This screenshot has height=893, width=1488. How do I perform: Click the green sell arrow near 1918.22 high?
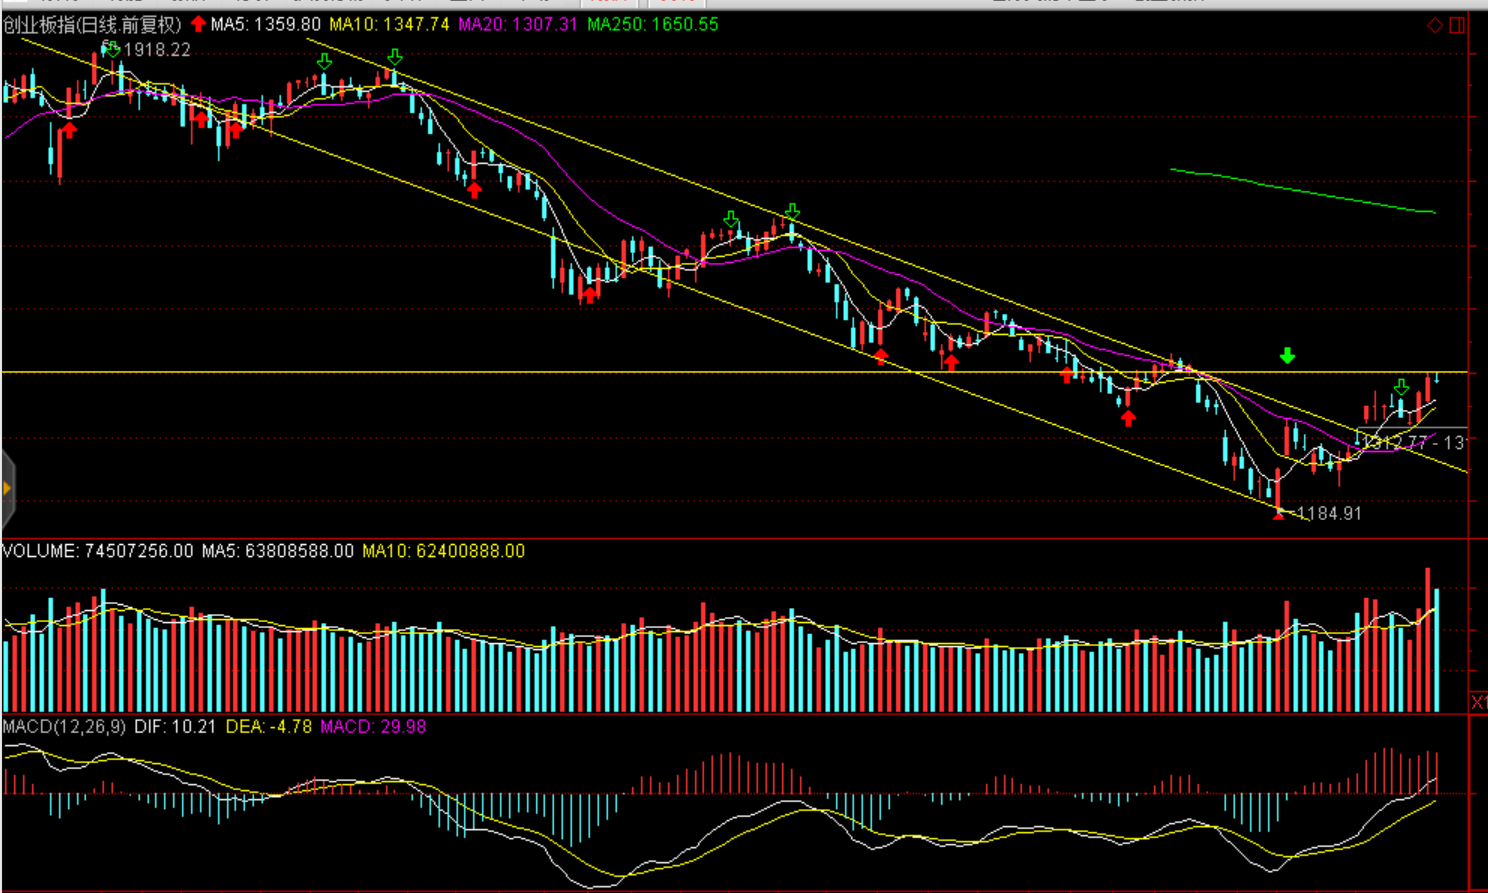[x=112, y=48]
